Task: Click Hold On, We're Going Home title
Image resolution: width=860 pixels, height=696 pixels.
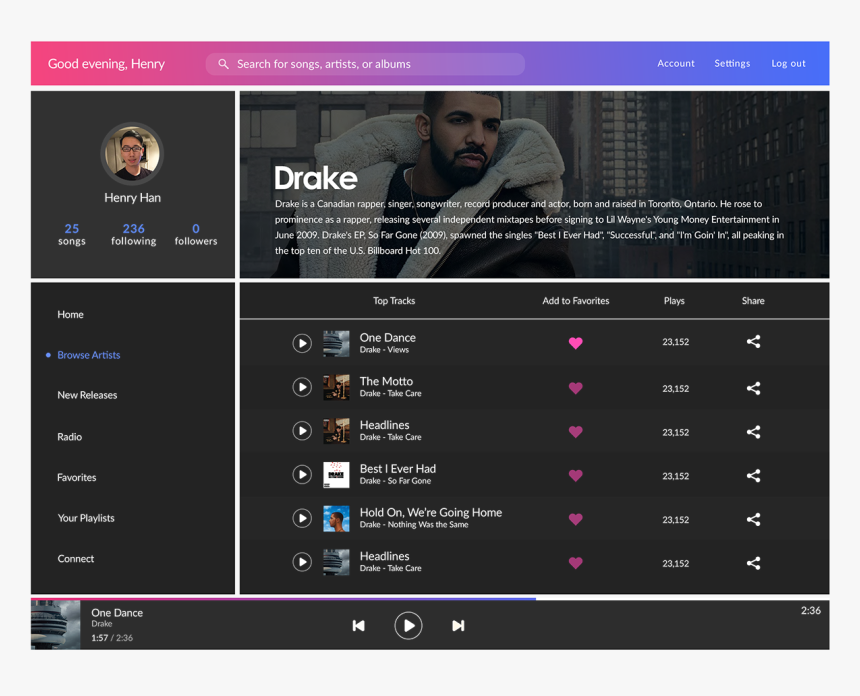Action: tap(431, 512)
